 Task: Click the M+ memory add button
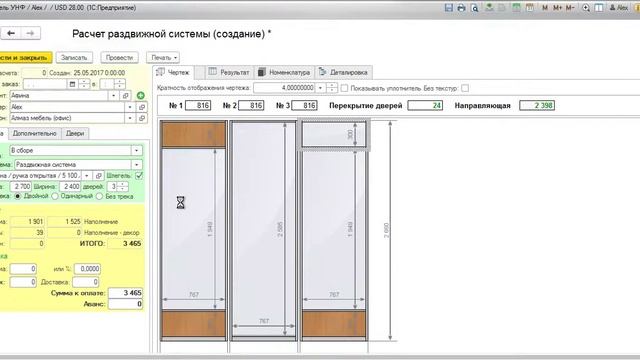click(x=557, y=8)
